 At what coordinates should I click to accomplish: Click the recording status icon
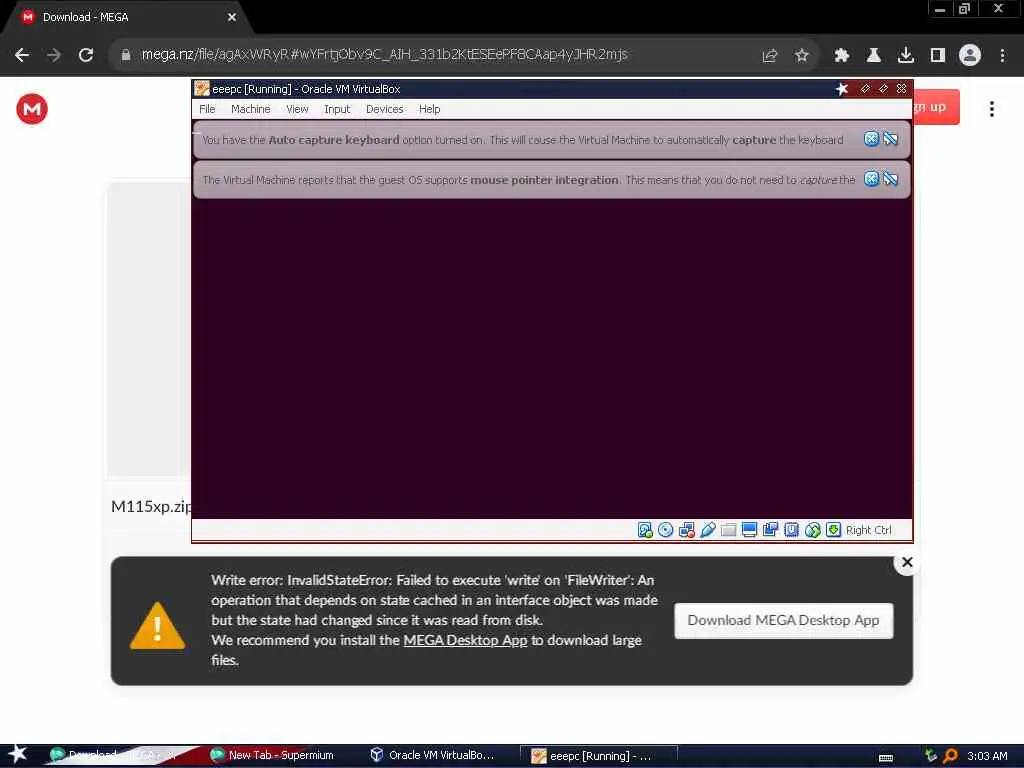(770, 530)
